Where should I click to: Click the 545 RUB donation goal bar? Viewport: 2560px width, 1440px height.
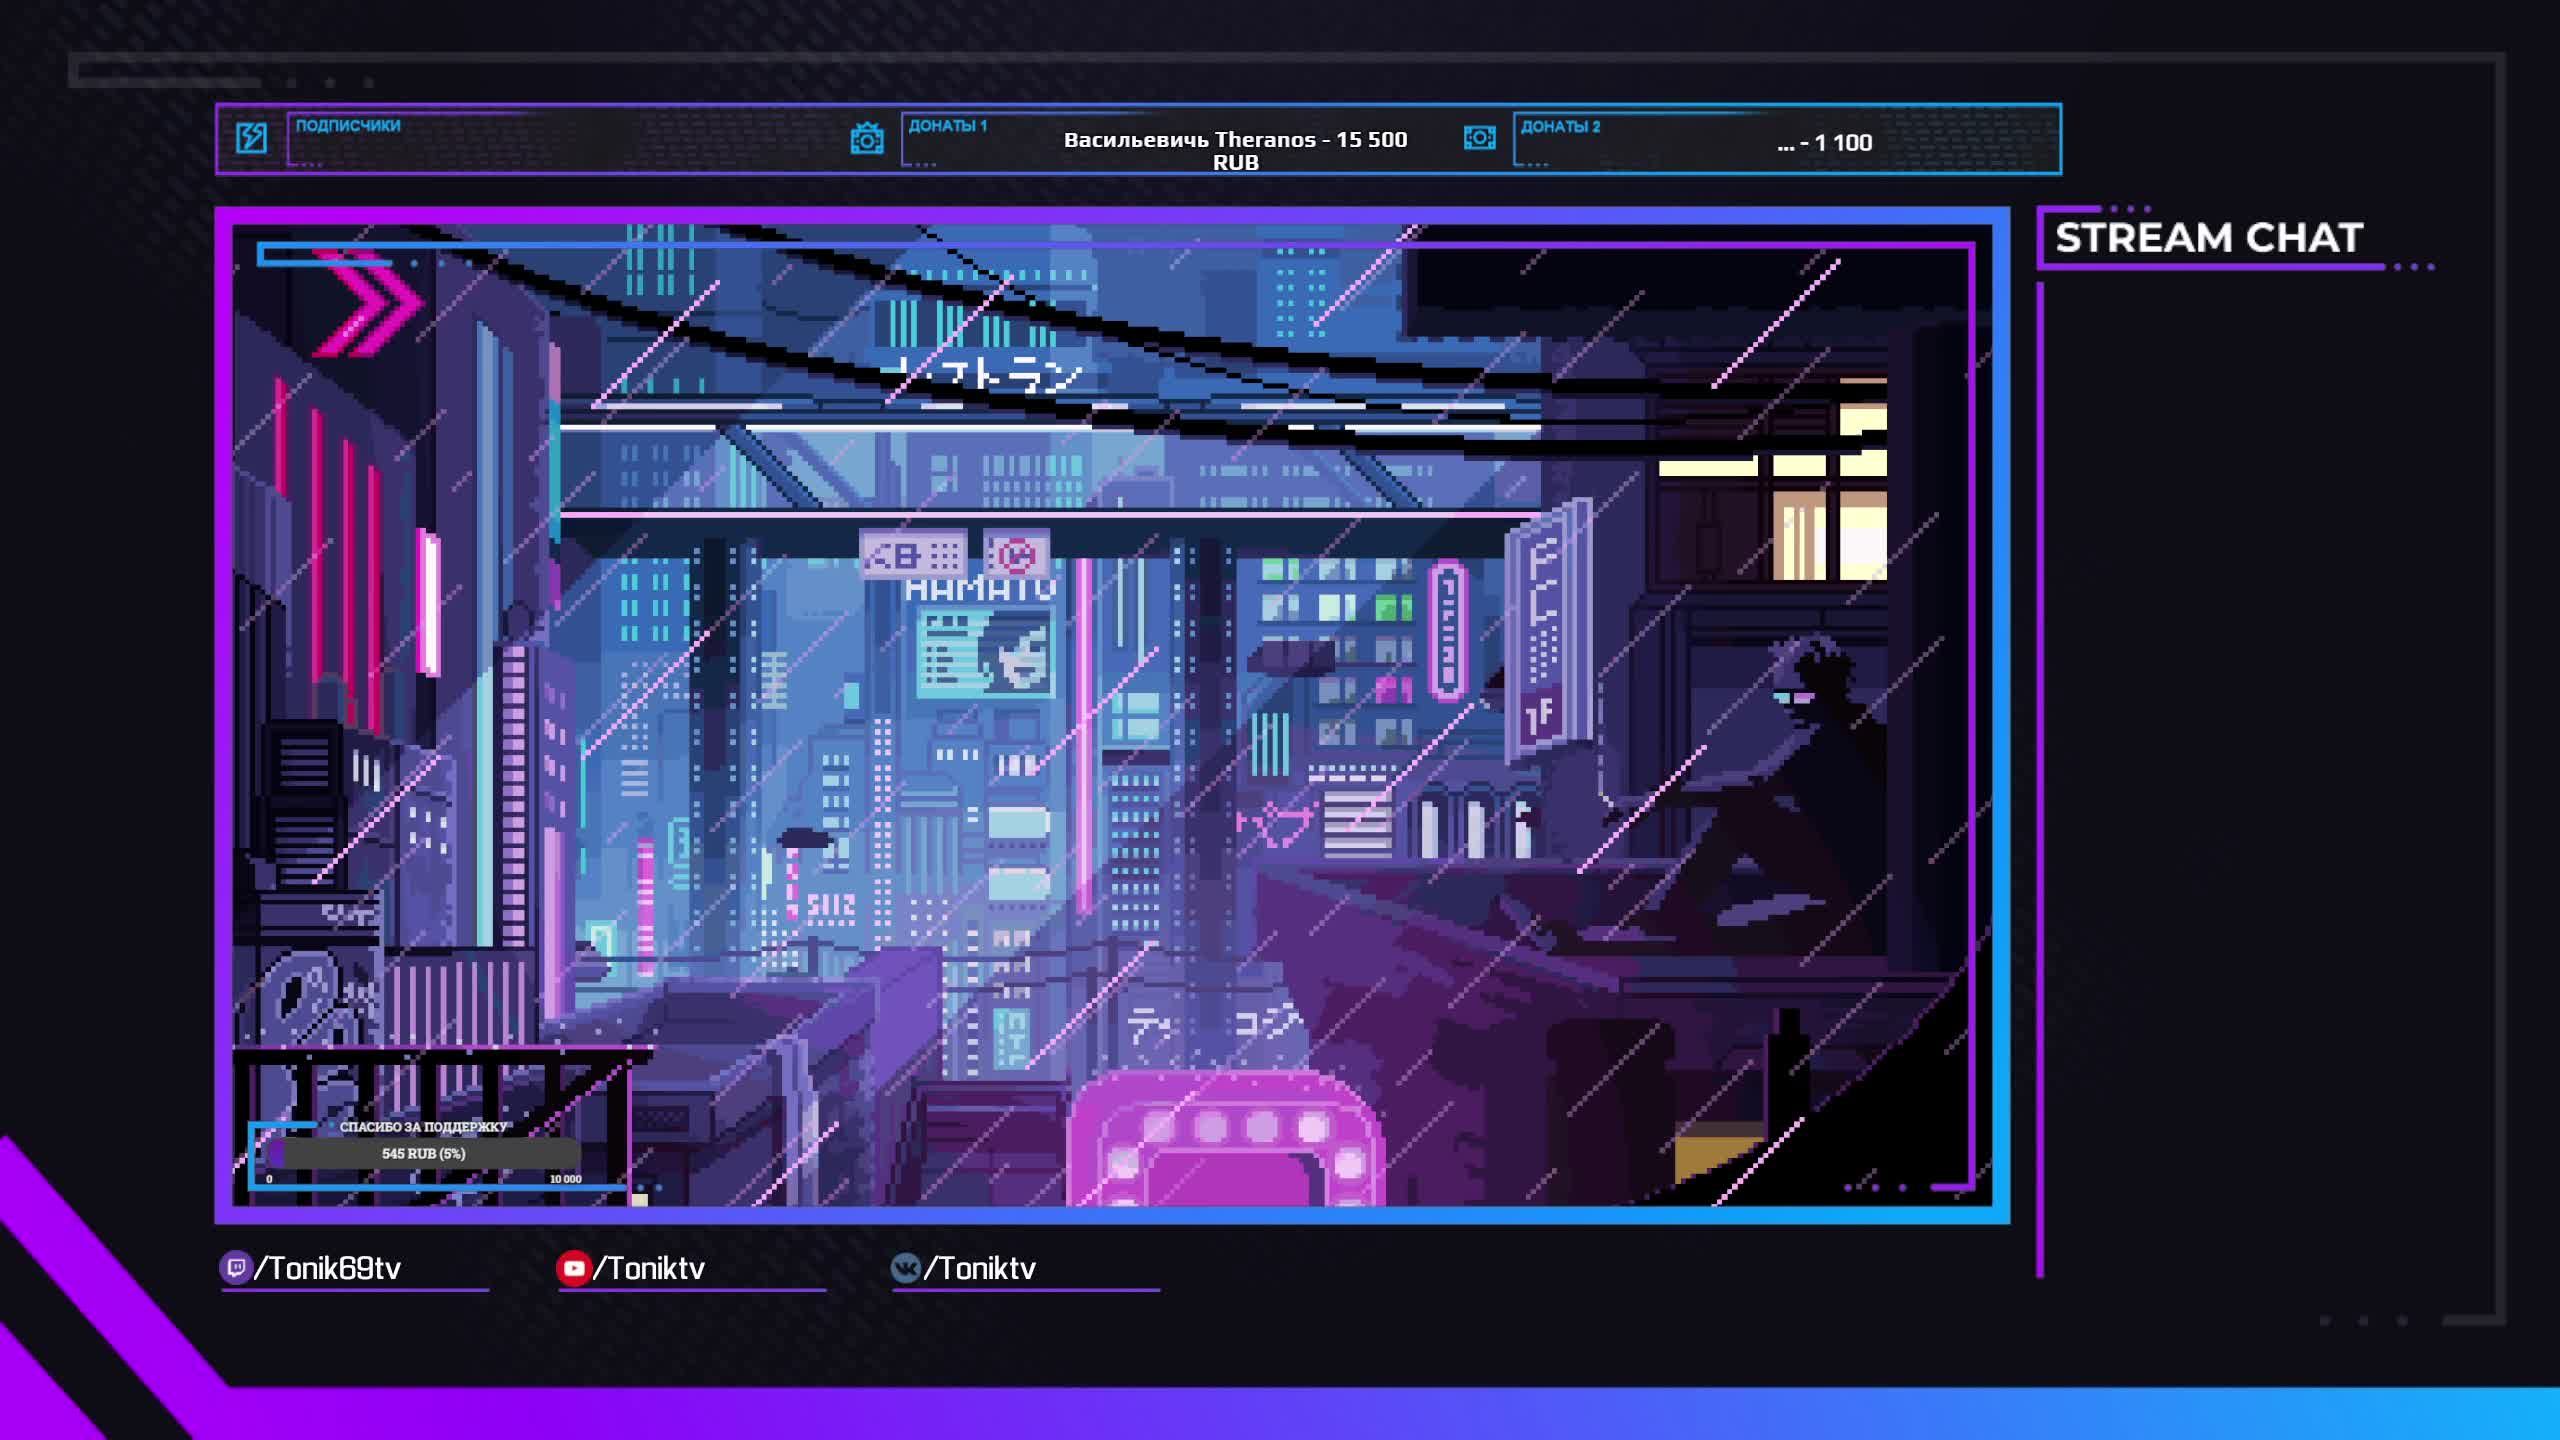(x=424, y=1153)
